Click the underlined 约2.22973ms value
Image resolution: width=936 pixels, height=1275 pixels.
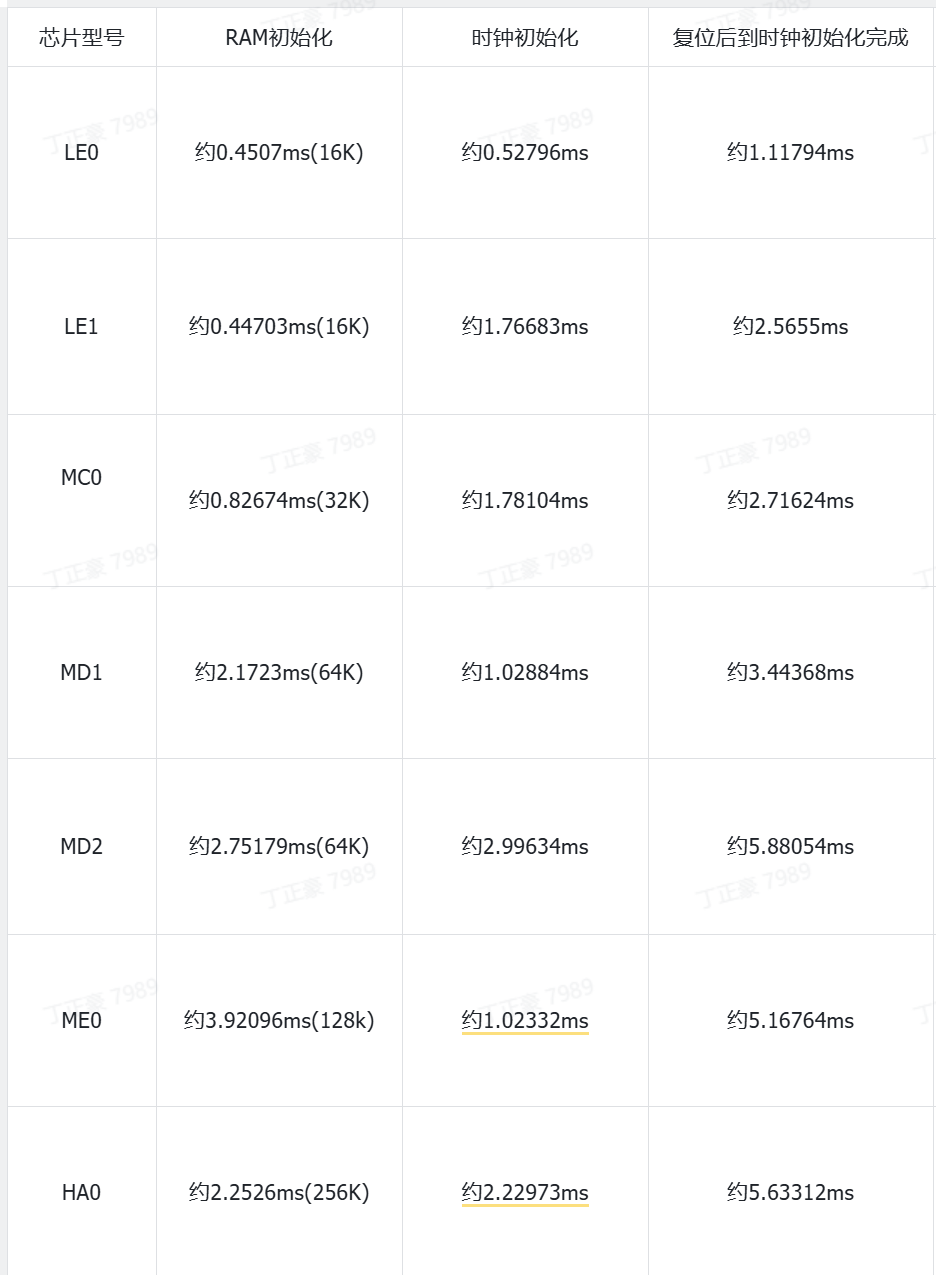coord(525,1193)
